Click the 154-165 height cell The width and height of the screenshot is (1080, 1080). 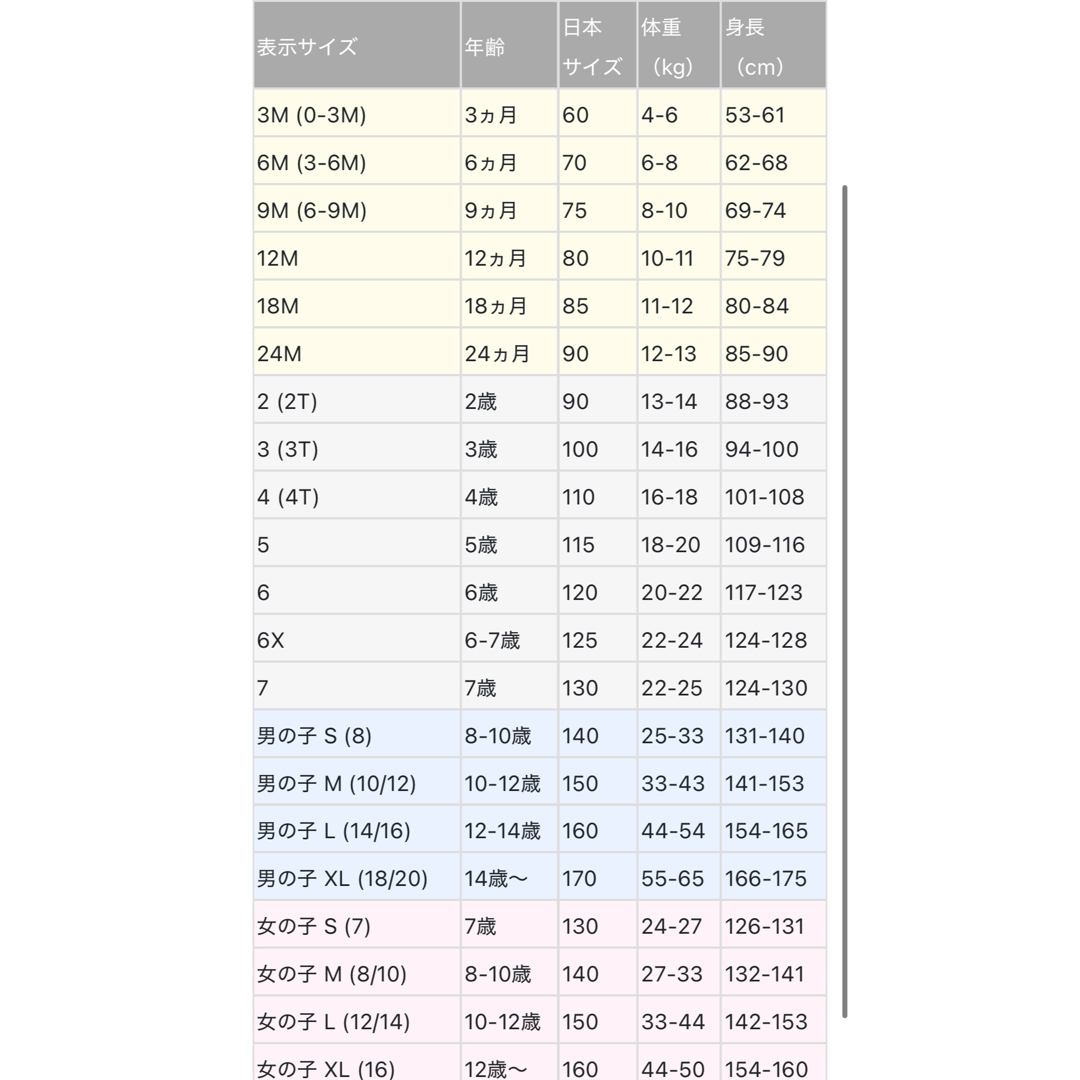(773, 831)
